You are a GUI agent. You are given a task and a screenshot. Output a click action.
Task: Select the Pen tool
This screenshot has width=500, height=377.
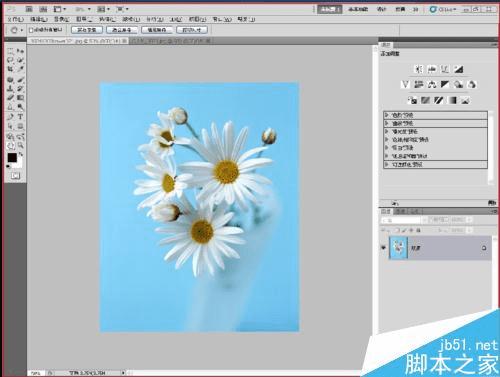click(x=10, y=117)
